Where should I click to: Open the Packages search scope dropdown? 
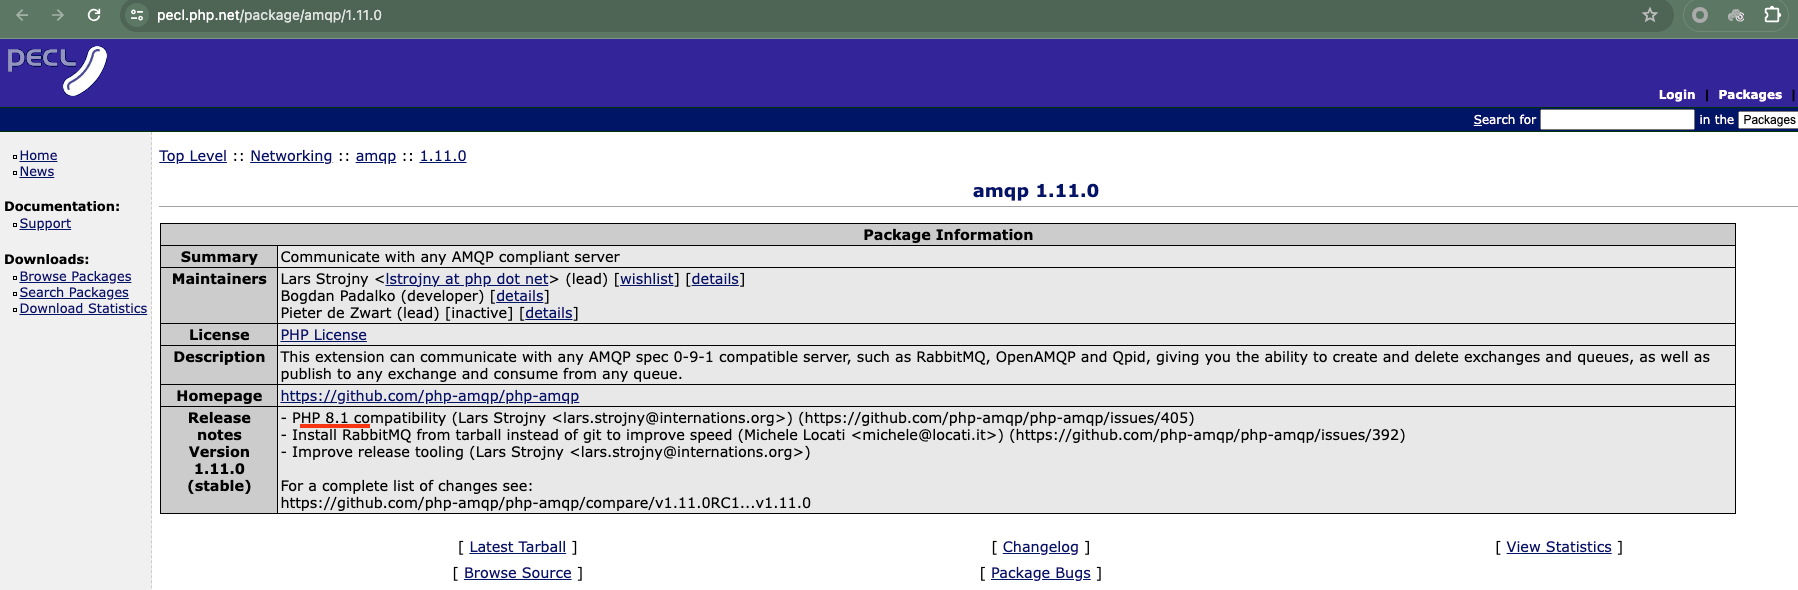1768,120
